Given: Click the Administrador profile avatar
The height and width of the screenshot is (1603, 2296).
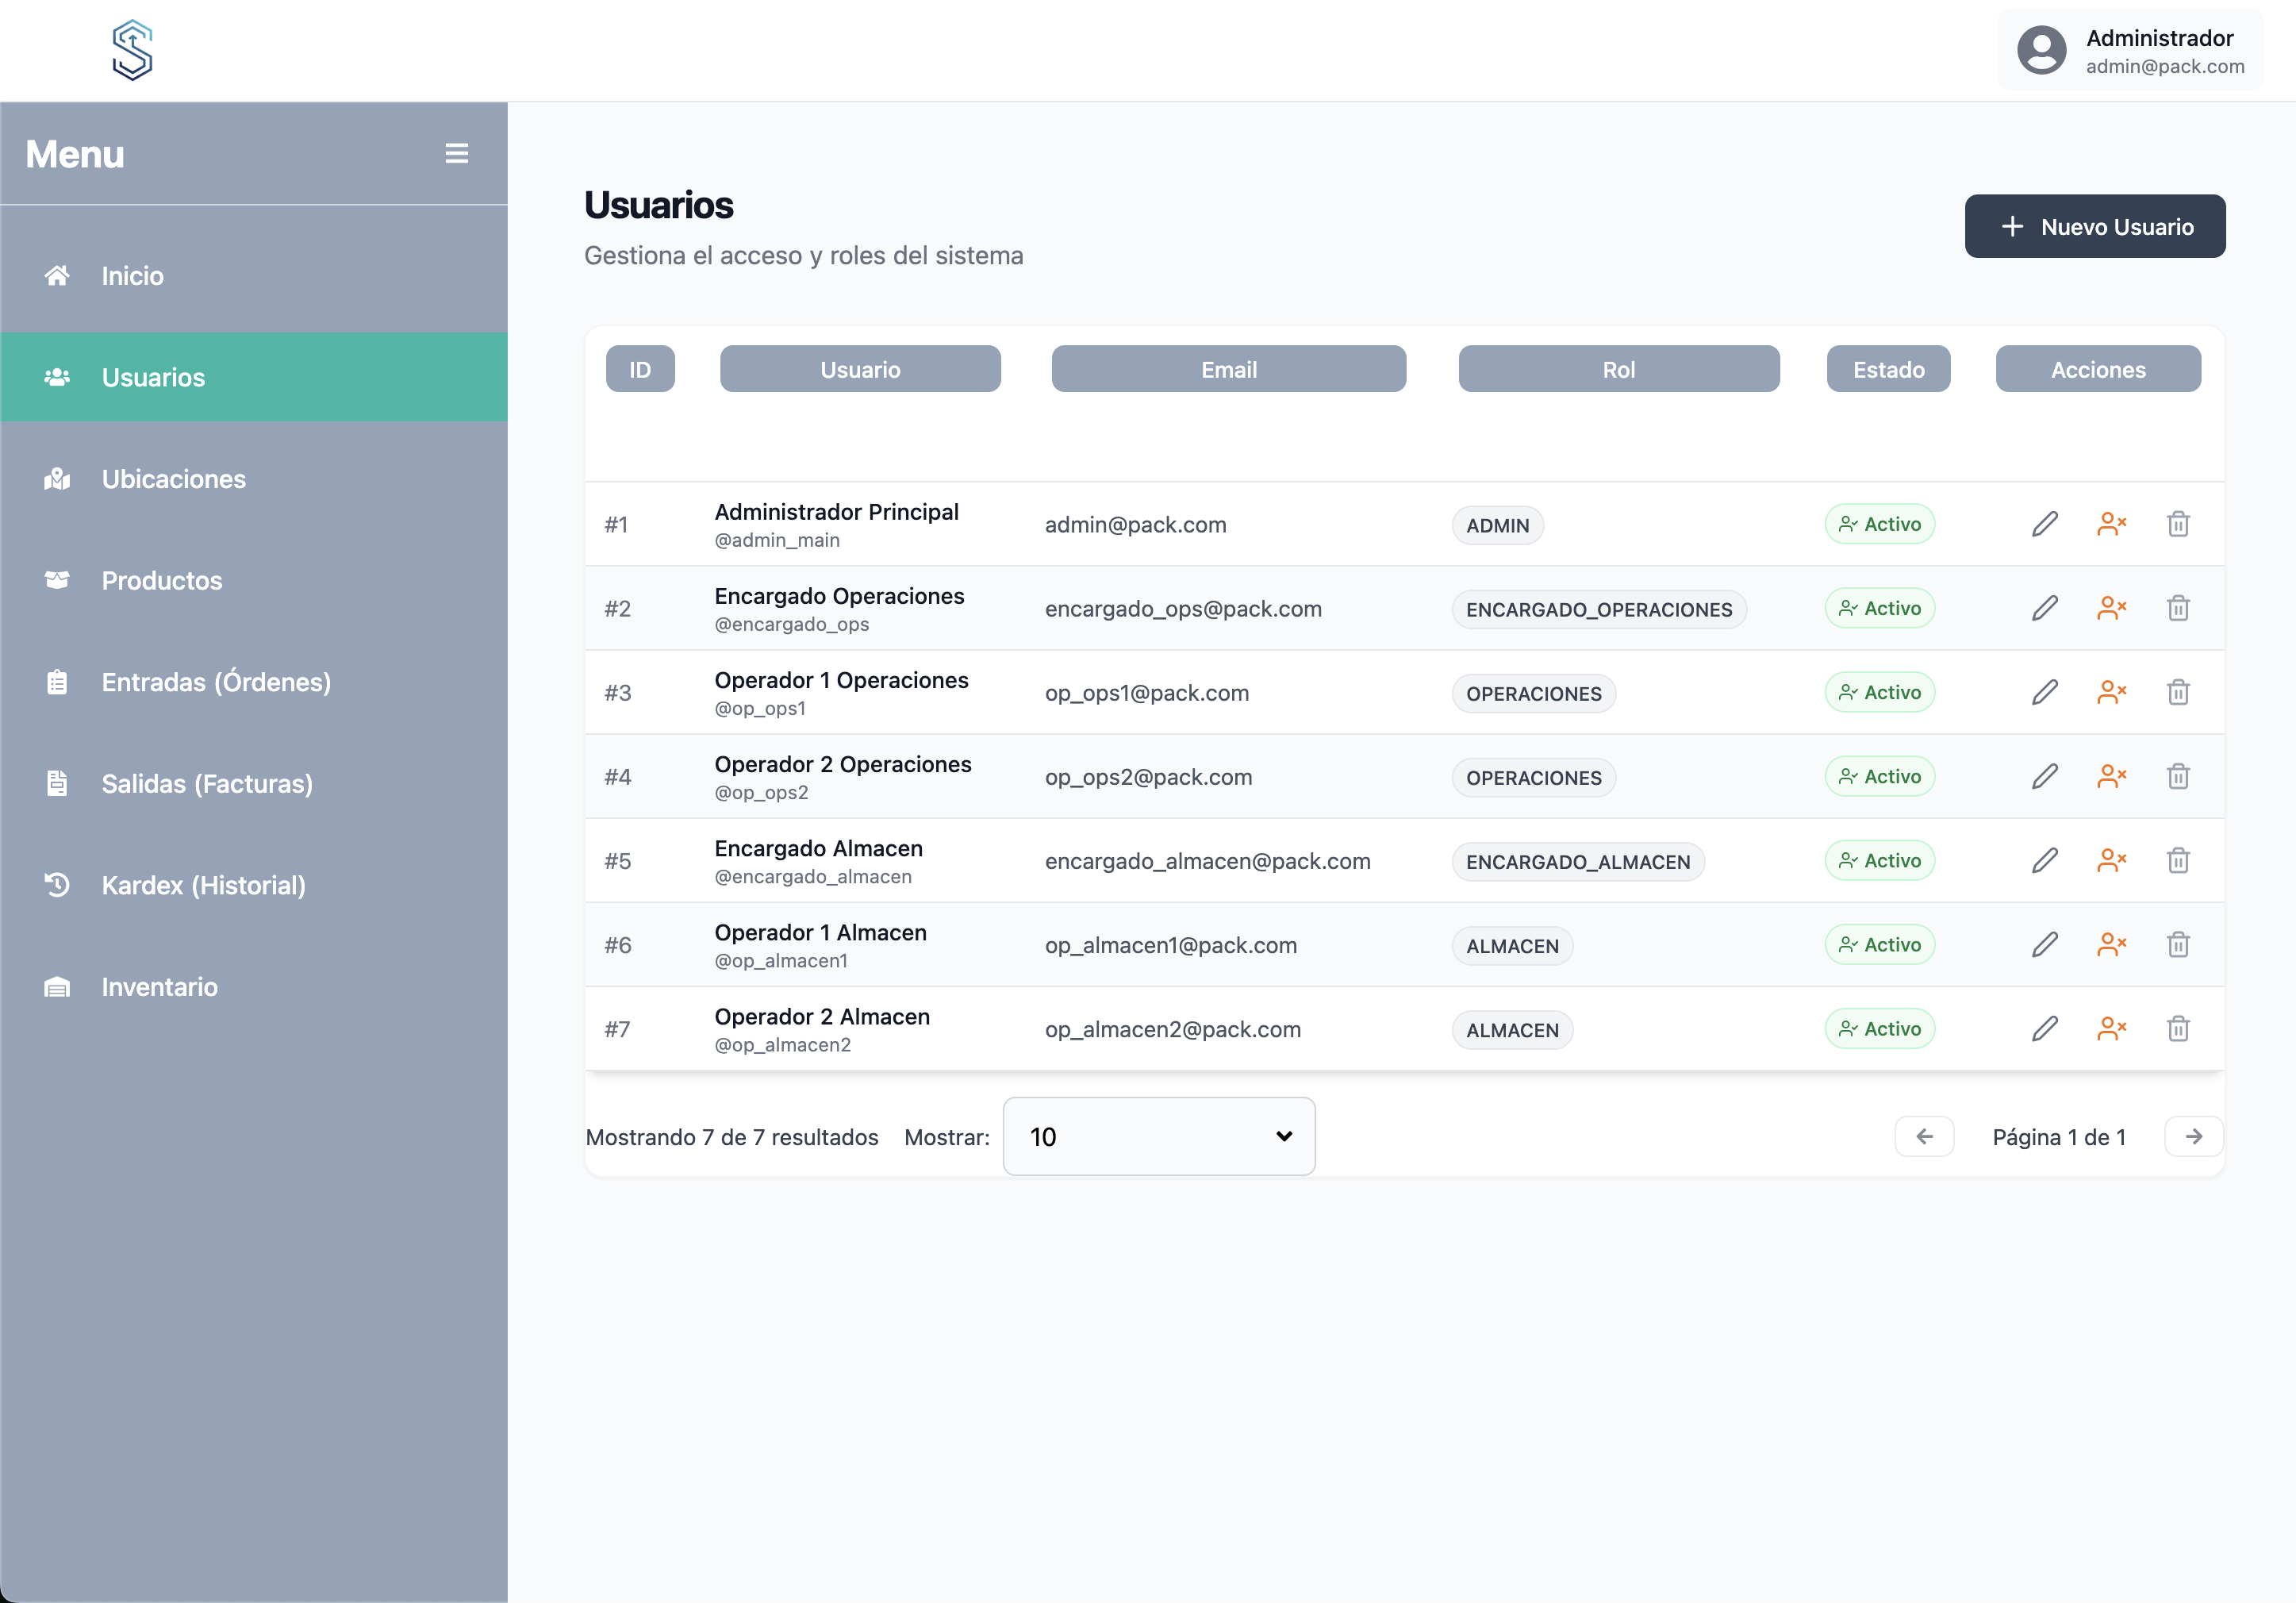Looking at the screenshot, I should click(2041, 50).
